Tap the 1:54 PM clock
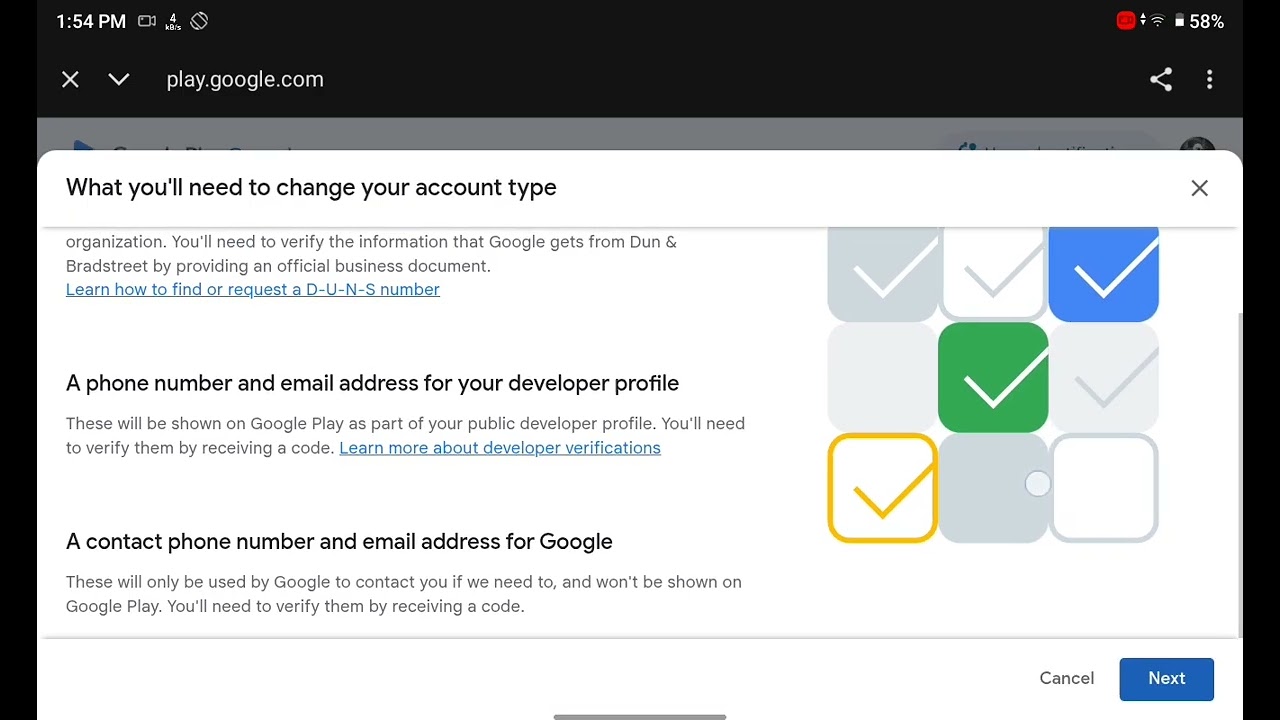The width and height of the screenshot is (1280, 720). pos(91,21)
